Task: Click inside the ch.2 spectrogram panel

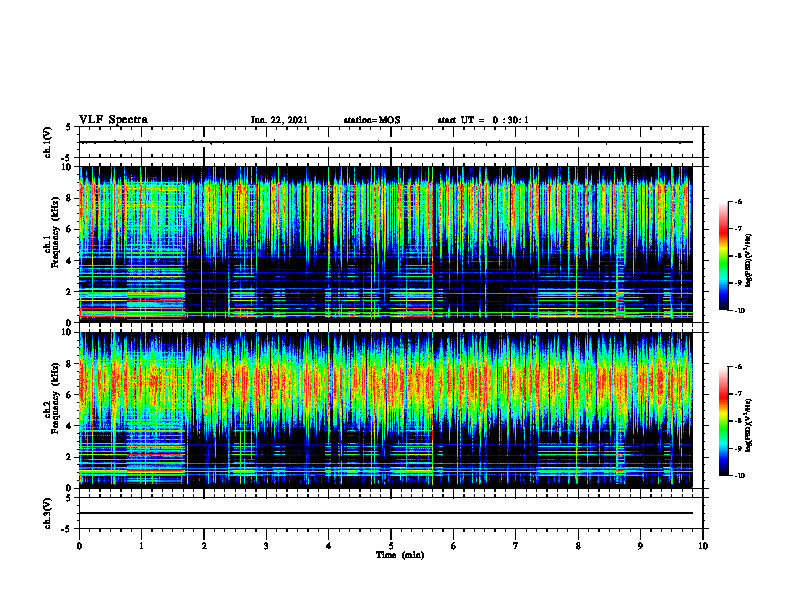Action: tap(386, 409)
